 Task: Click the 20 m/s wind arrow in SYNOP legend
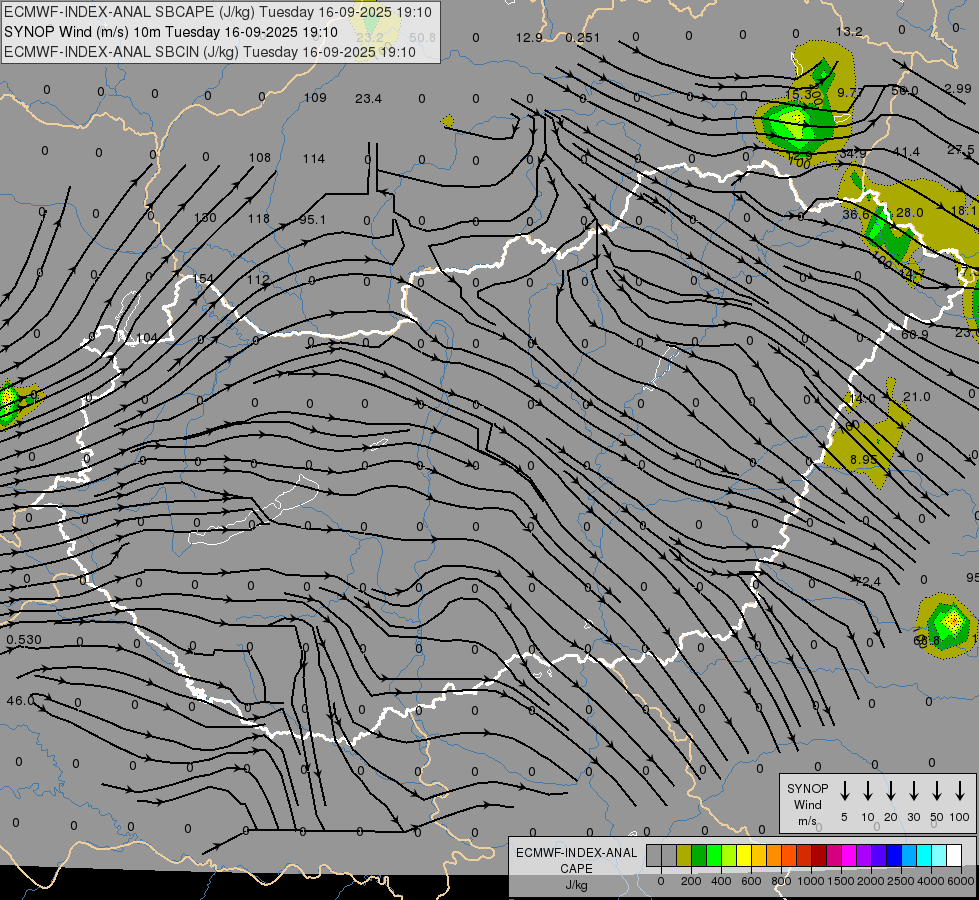coord(890,791)
